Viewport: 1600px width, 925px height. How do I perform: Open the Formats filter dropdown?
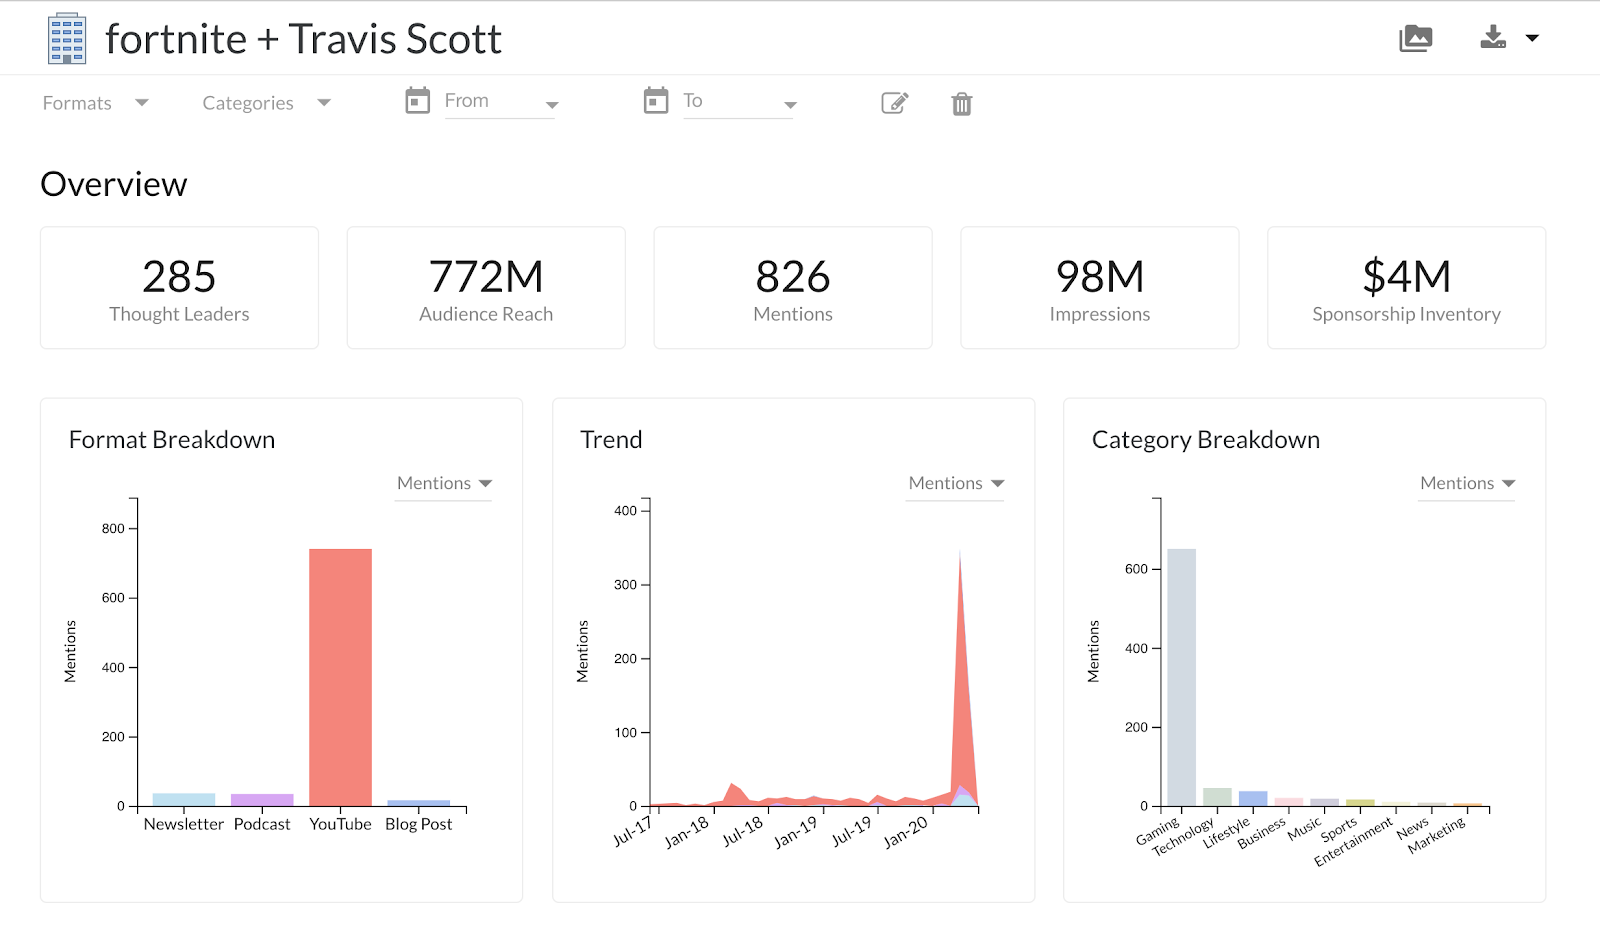click(x=95, y=103)
